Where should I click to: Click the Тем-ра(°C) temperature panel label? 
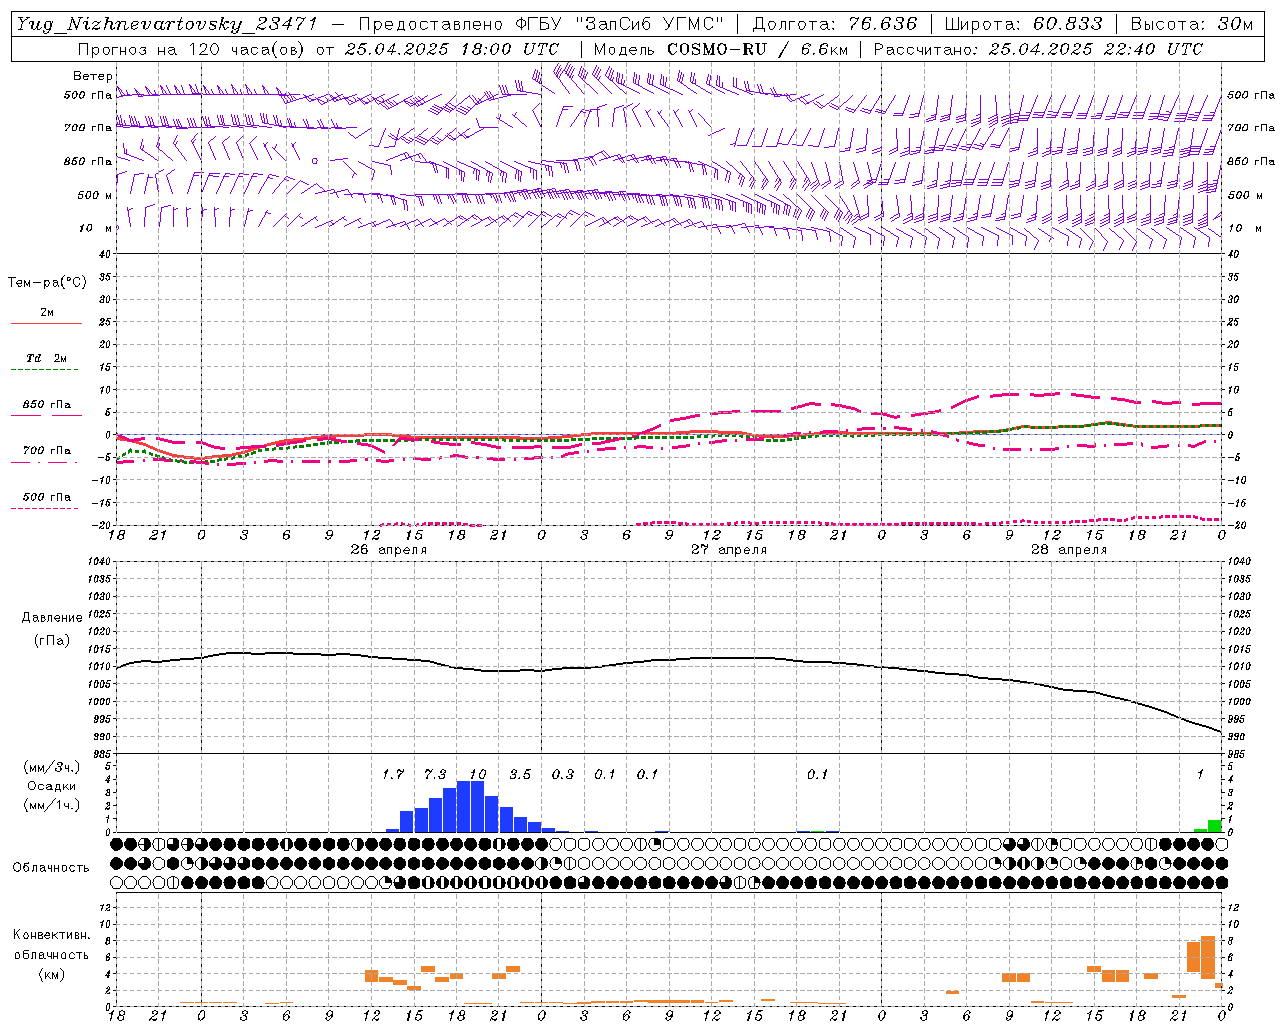(47, 283)
